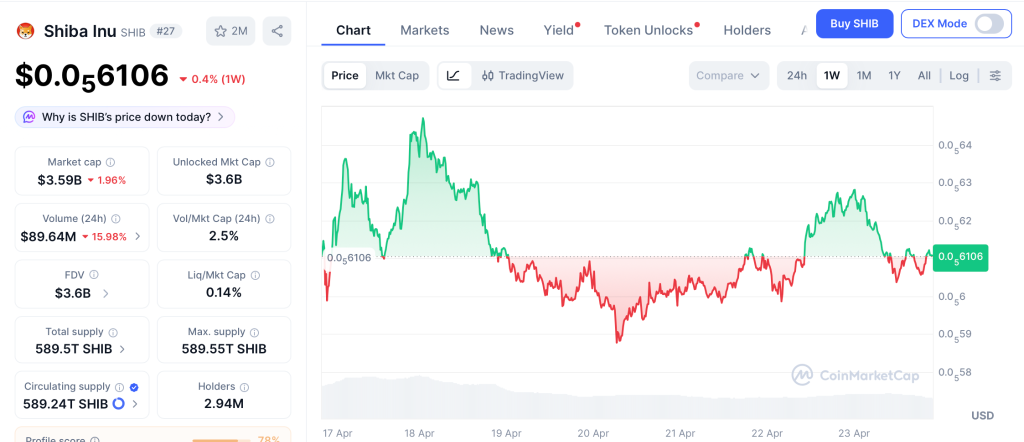Click the volume area below the chart
The height and width of the screenshot is (442, 1024).
click(x=627, y=400)
